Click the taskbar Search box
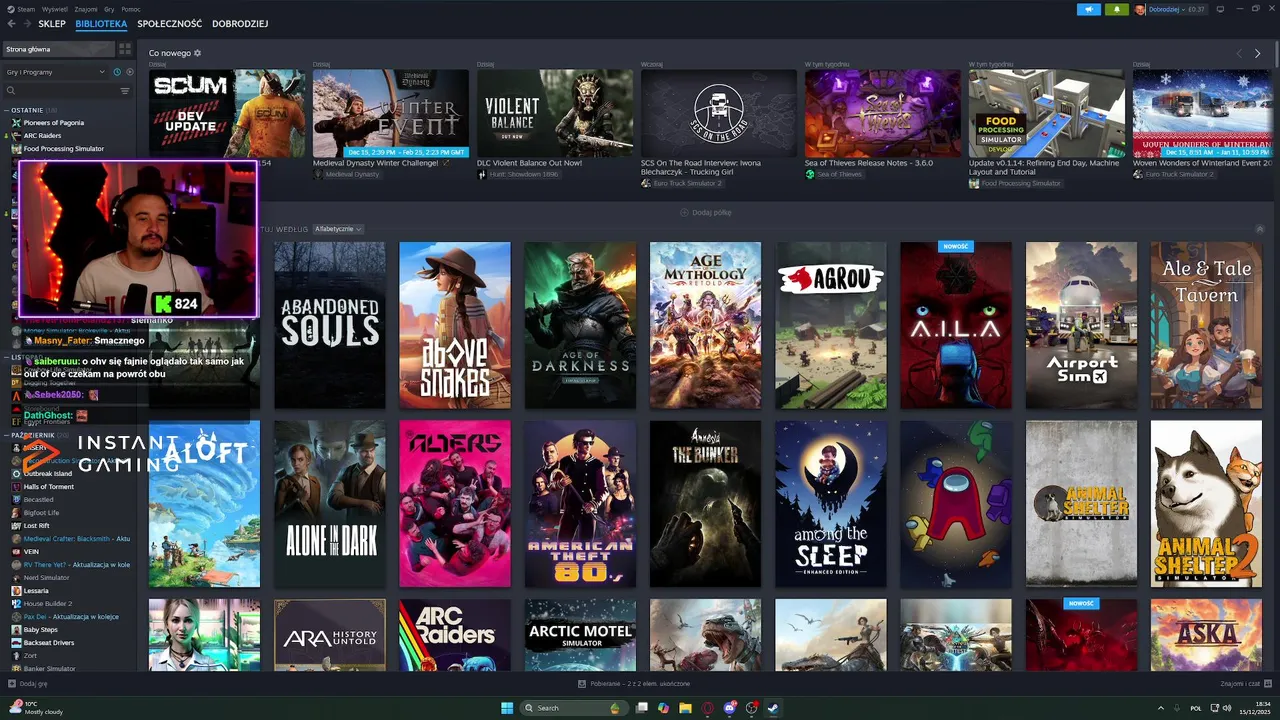The width and height of the screenshot is (1280, 720). (x=573, y=708)
